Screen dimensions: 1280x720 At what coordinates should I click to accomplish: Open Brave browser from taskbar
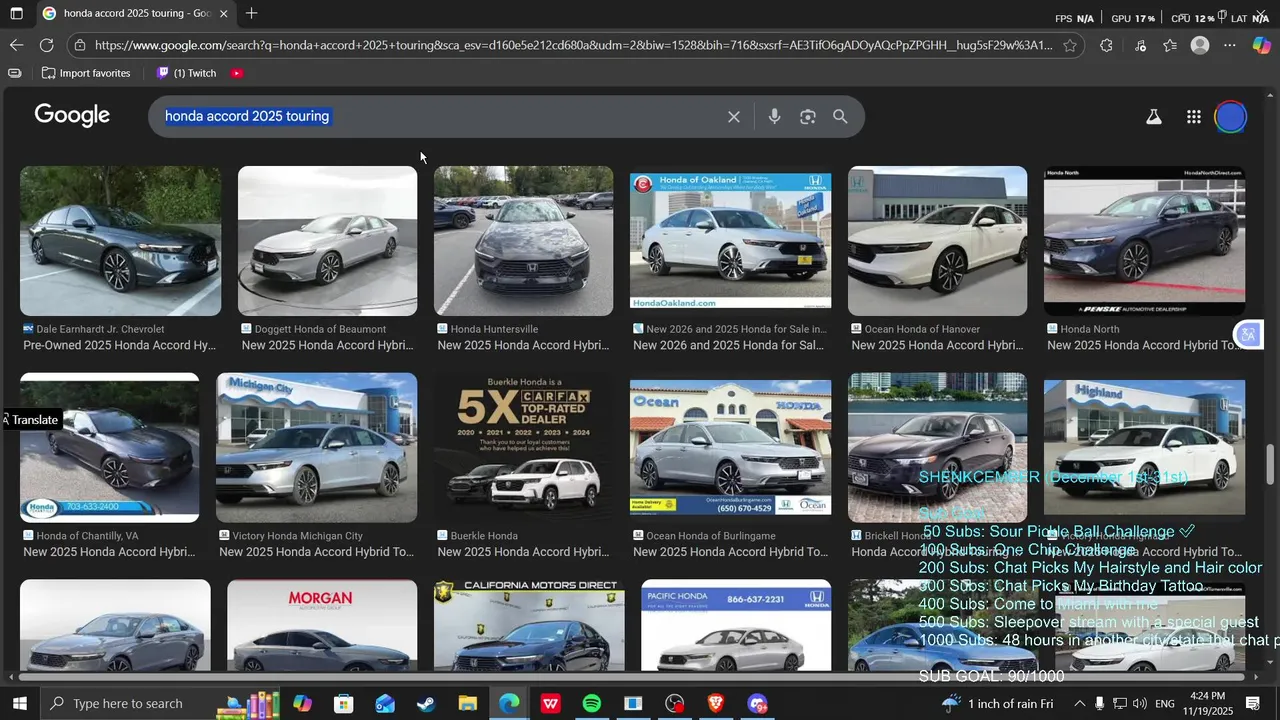click(715, 704)
